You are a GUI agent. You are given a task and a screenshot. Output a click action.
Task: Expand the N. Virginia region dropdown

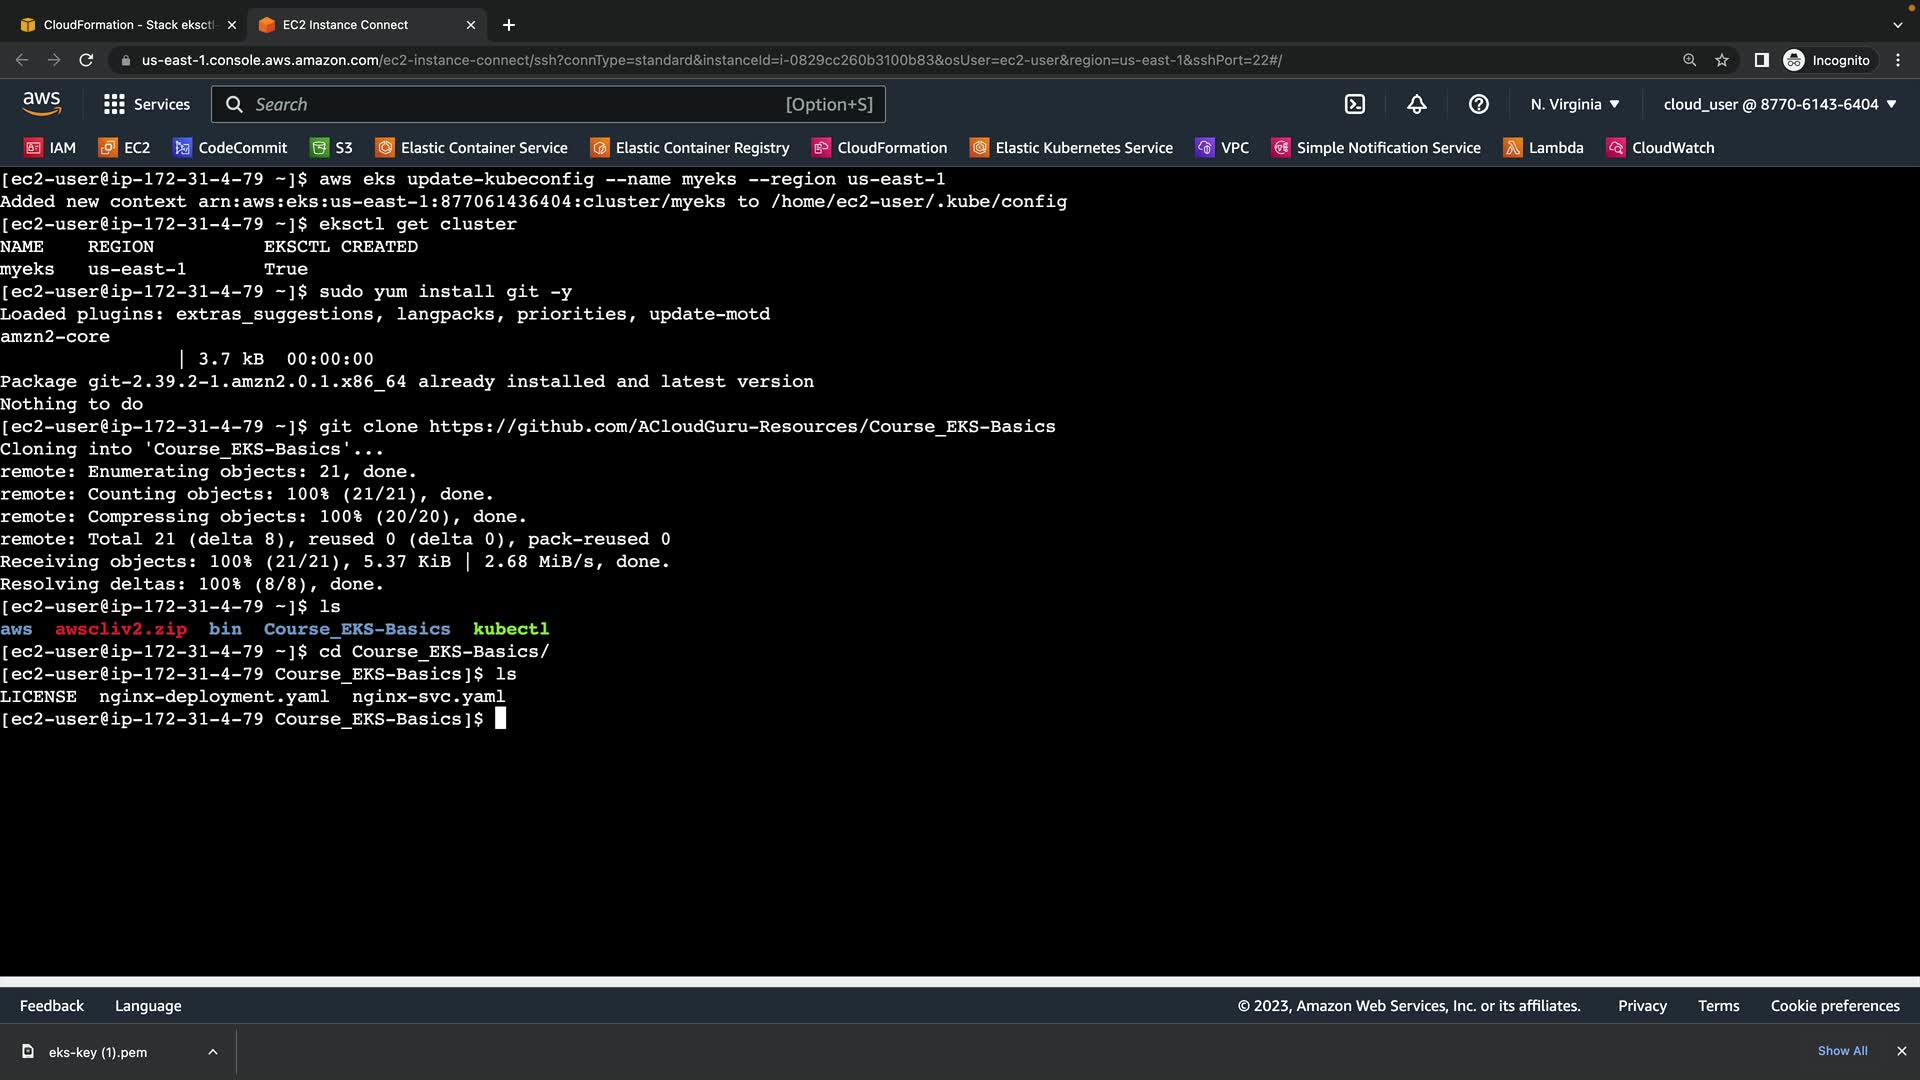coord(1575,104)
